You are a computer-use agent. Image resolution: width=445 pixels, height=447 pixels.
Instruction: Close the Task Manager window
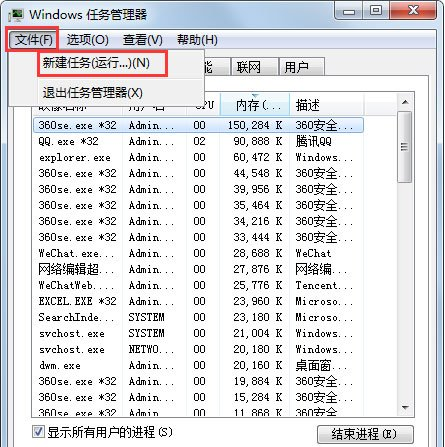pyautogui.click(x=413, y=11)
